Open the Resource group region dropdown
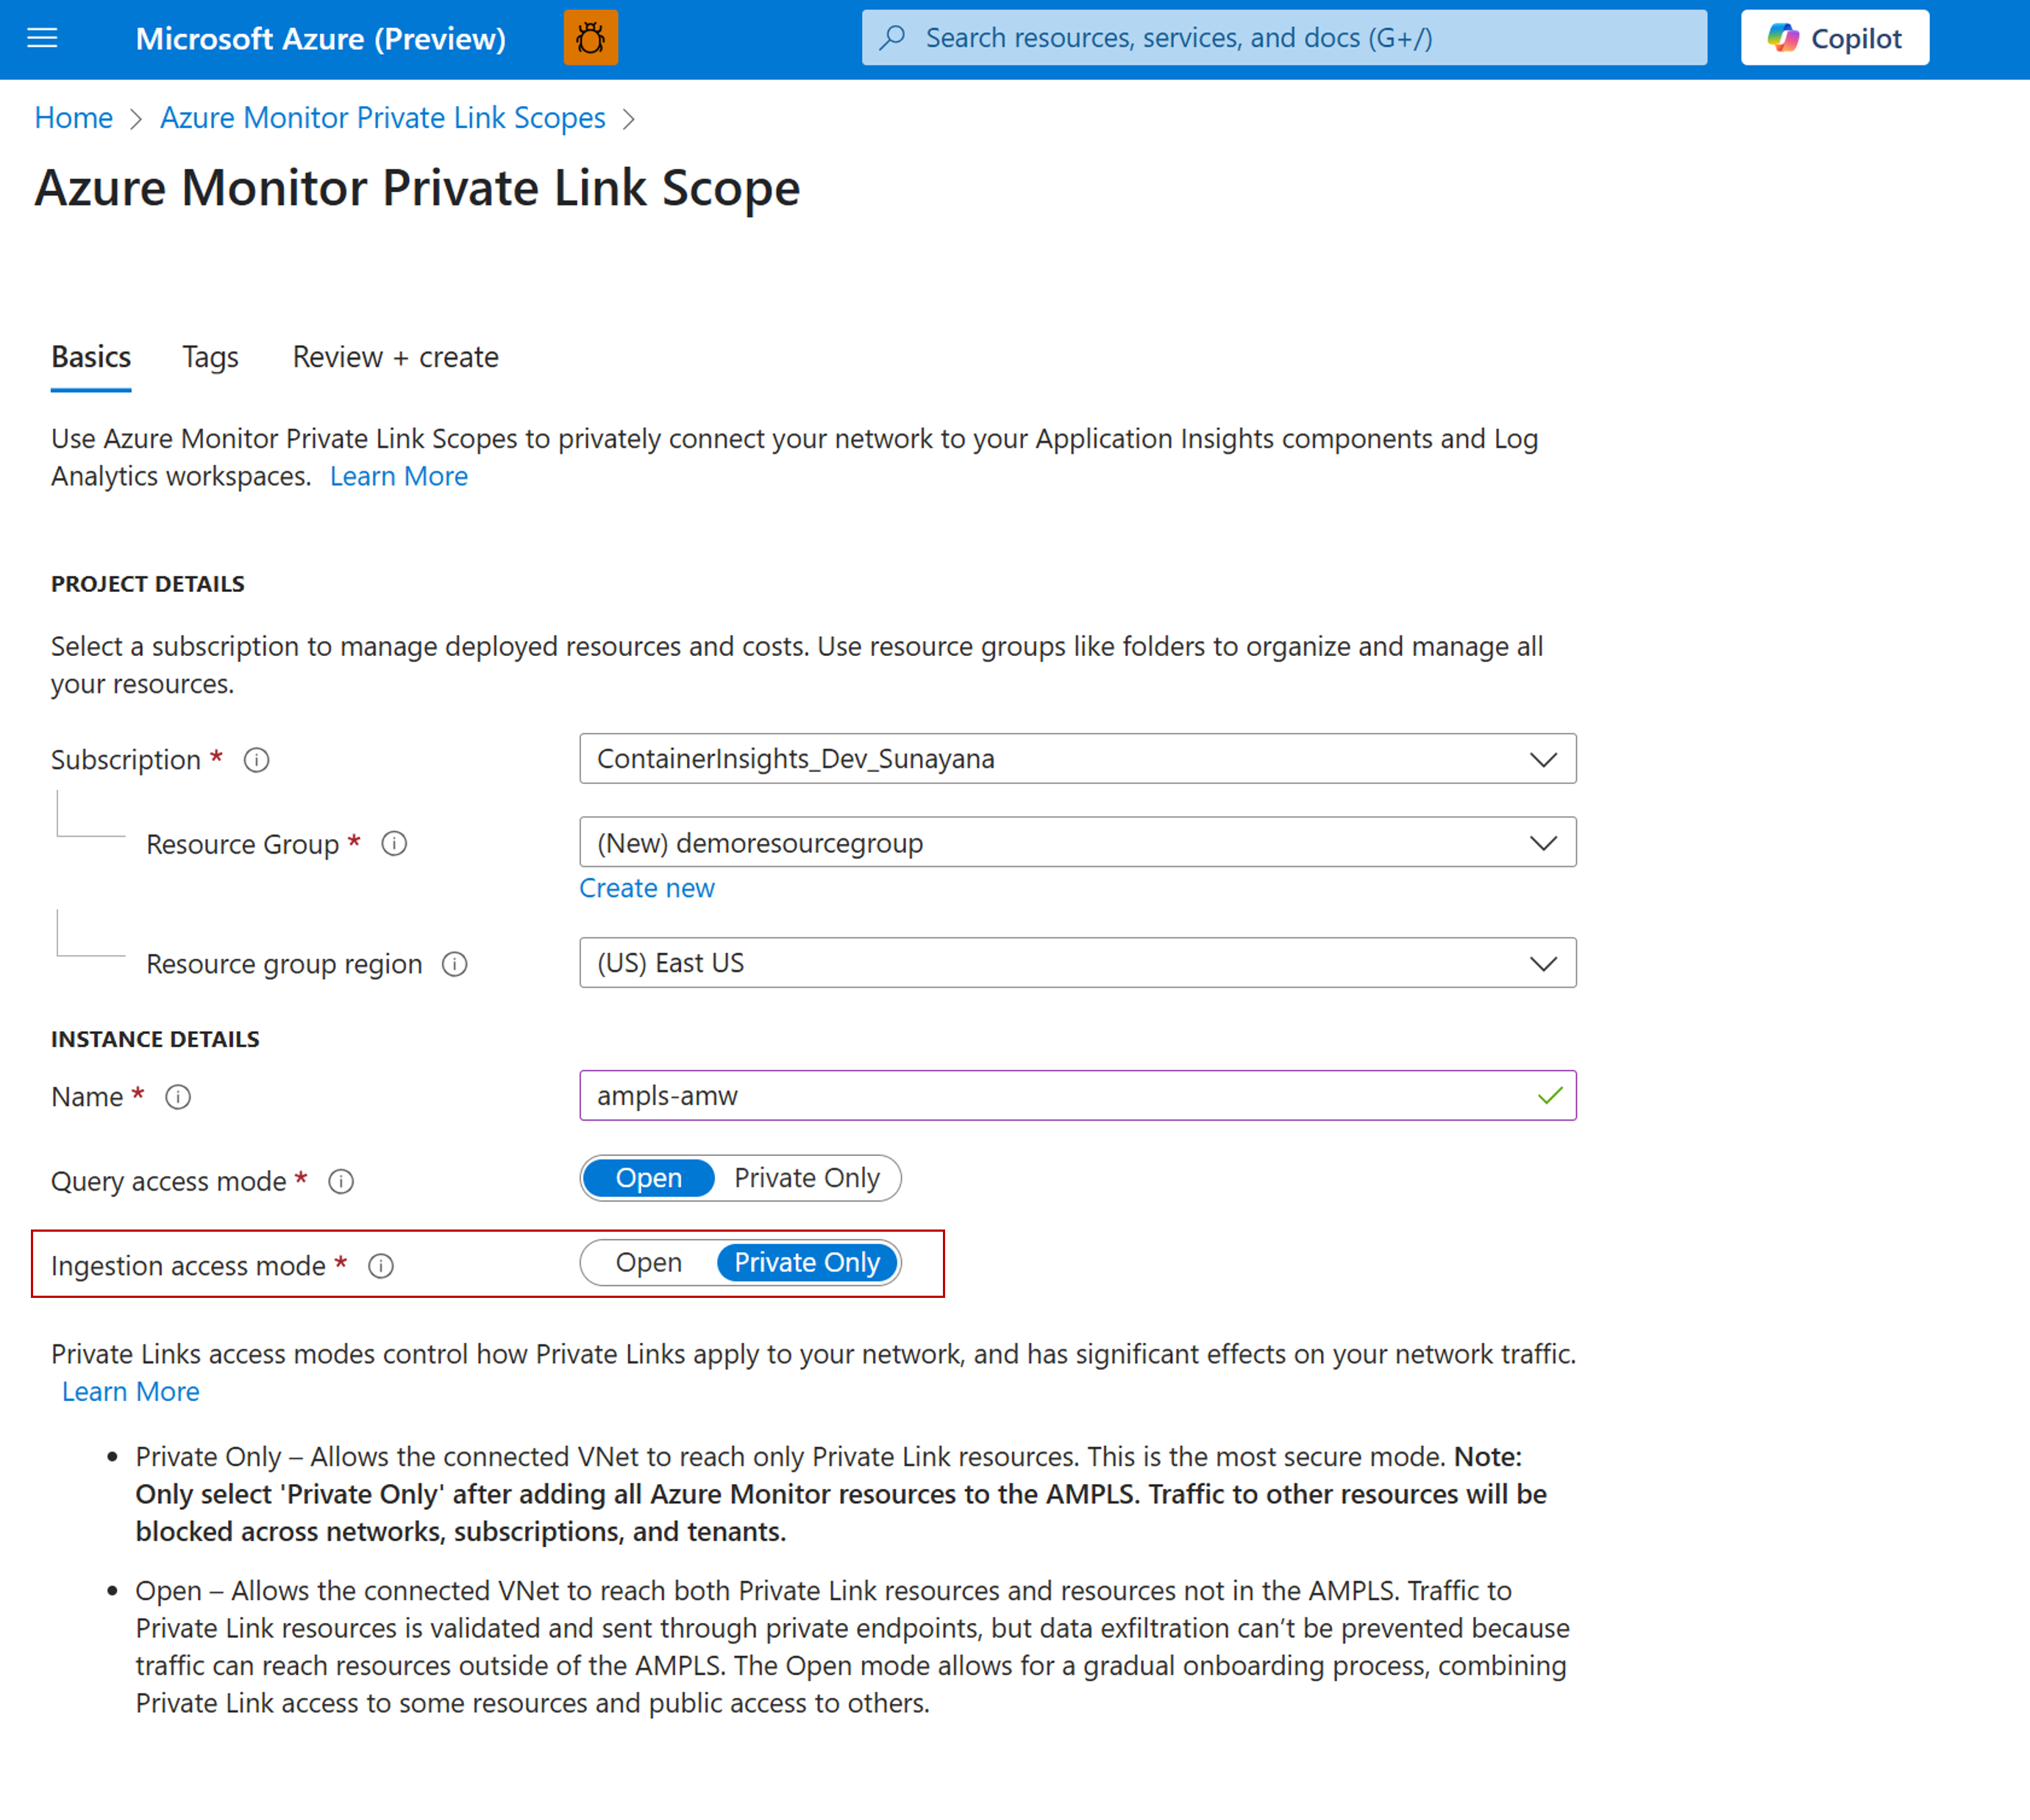 [1077, 963]
